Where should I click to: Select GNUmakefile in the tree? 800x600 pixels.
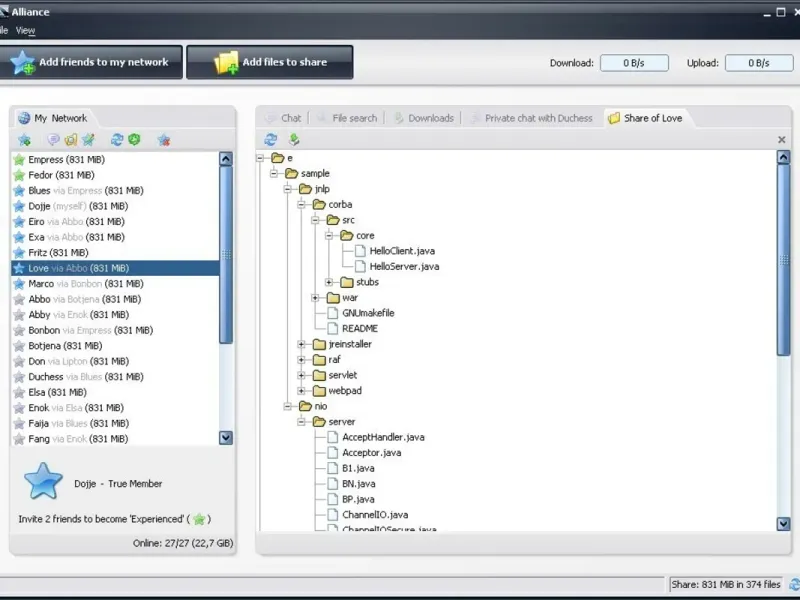tap(368, 313)
